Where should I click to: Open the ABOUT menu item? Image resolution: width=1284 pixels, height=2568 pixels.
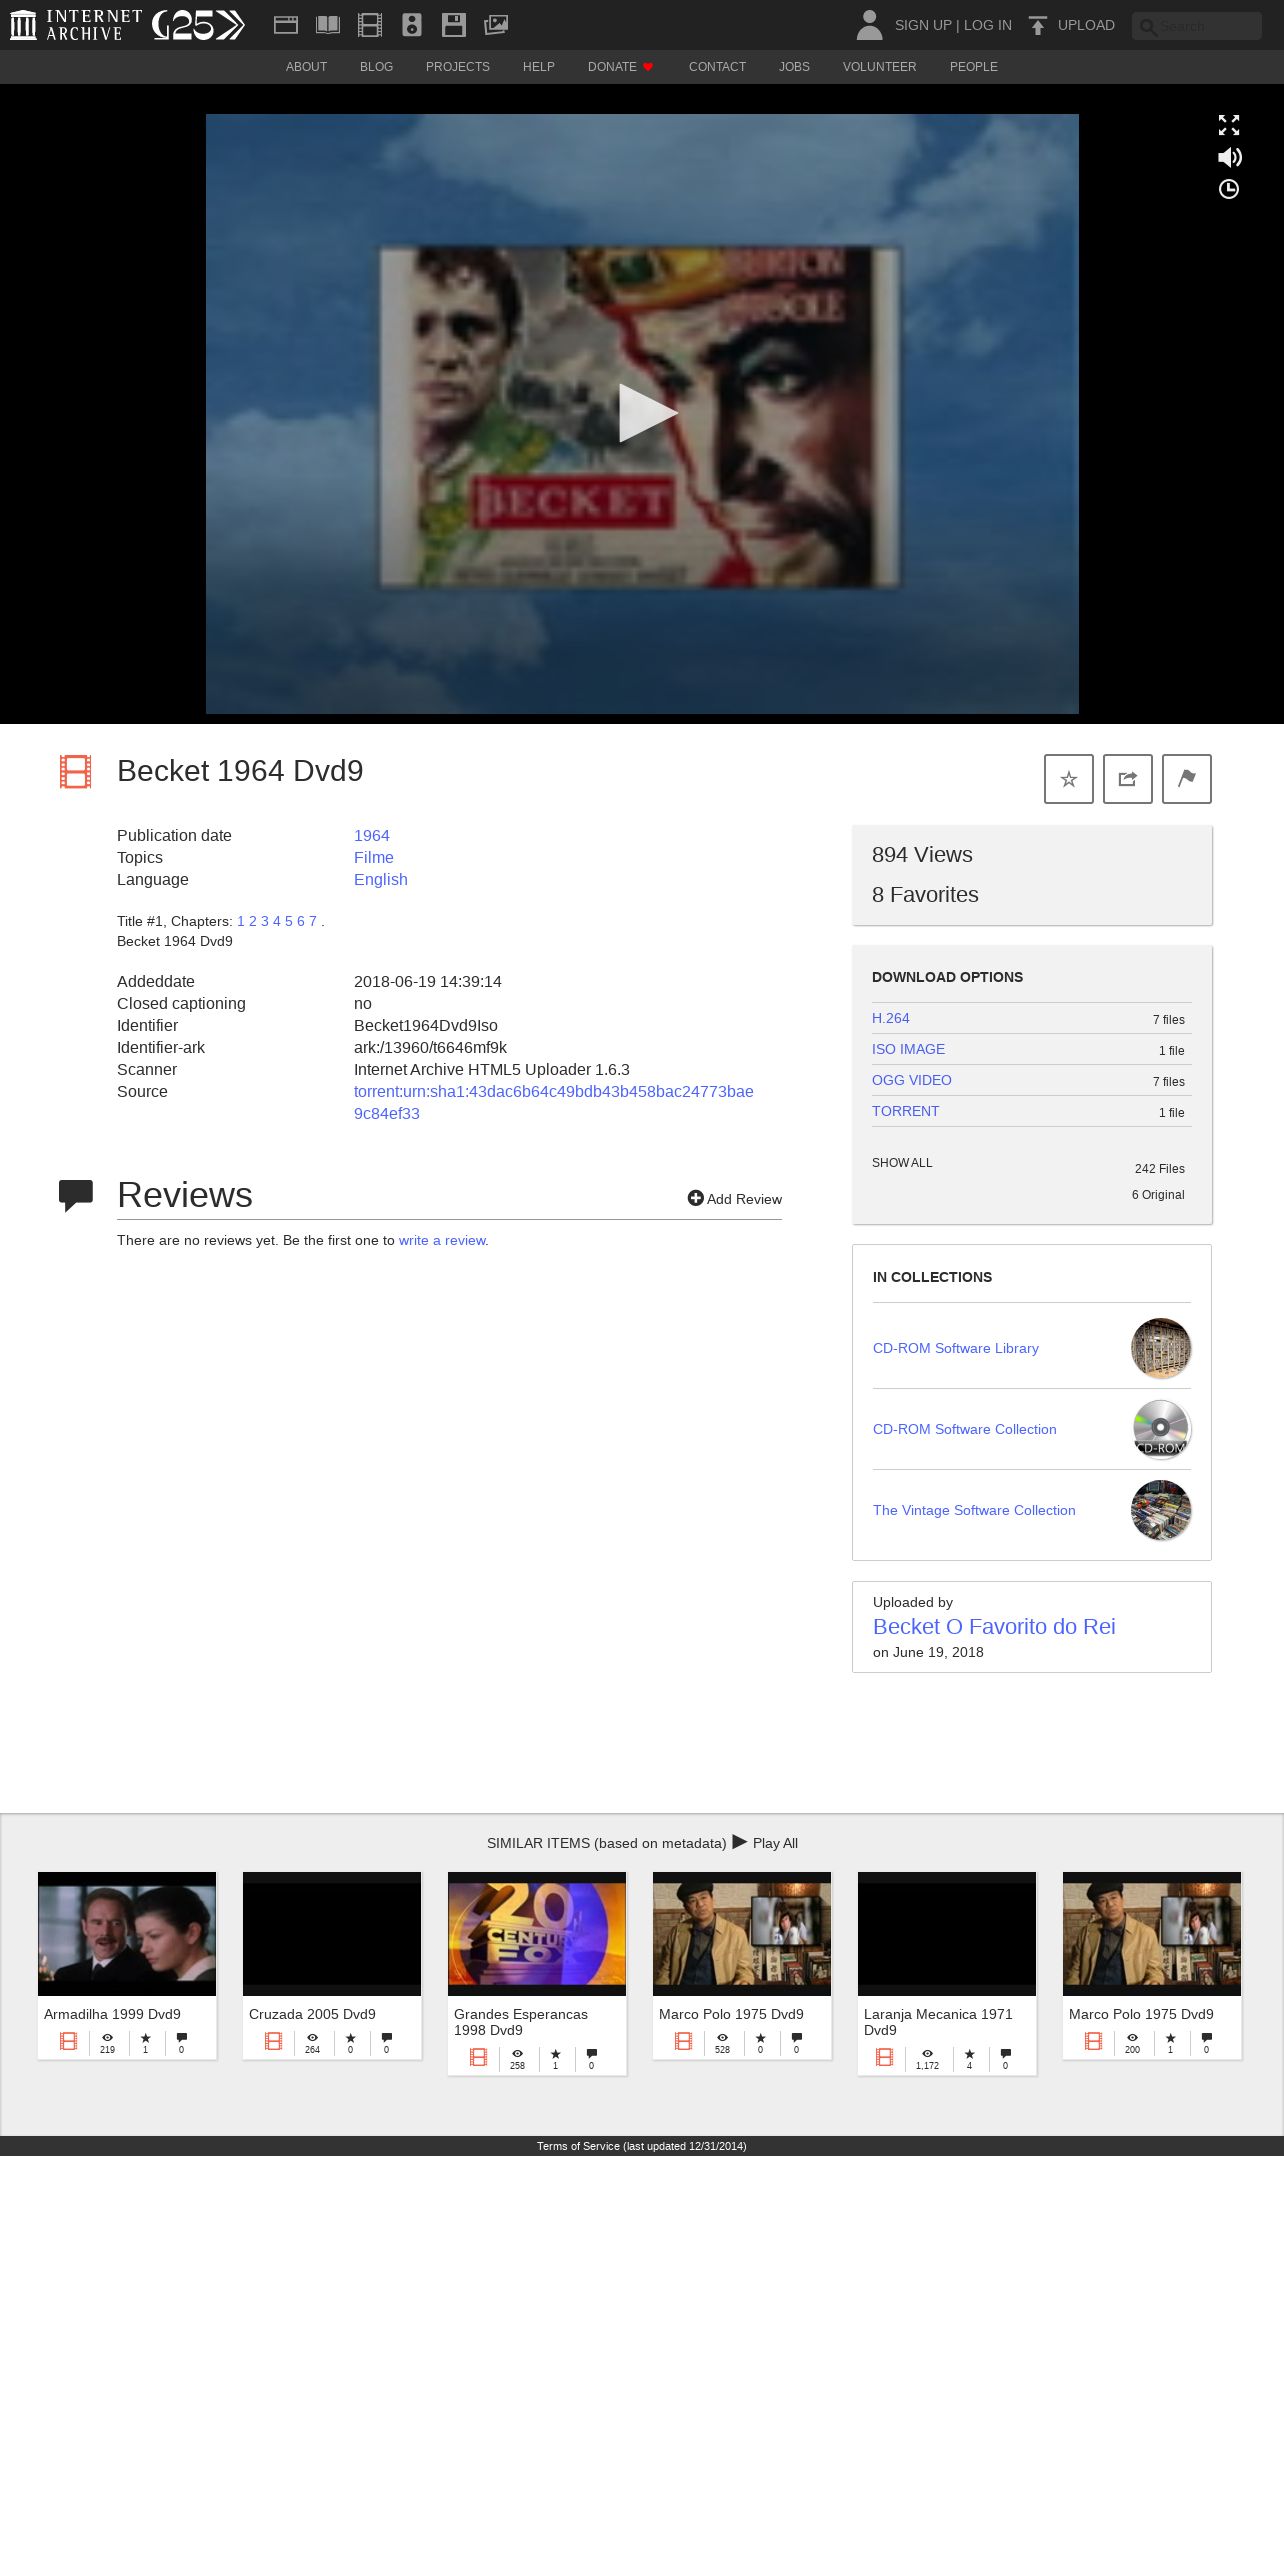click(x=306, y=67)
